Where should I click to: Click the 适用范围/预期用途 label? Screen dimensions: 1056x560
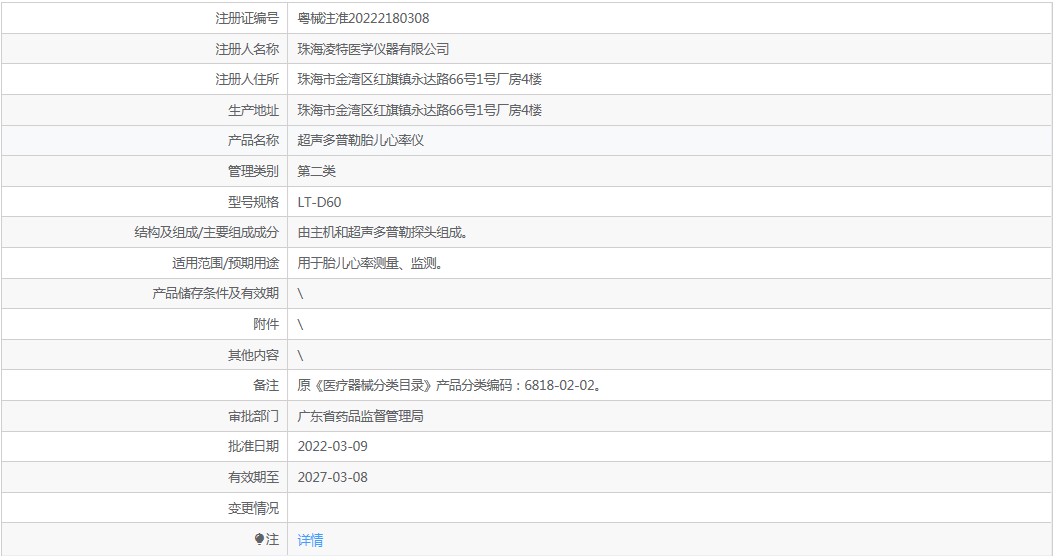[225, 263]
